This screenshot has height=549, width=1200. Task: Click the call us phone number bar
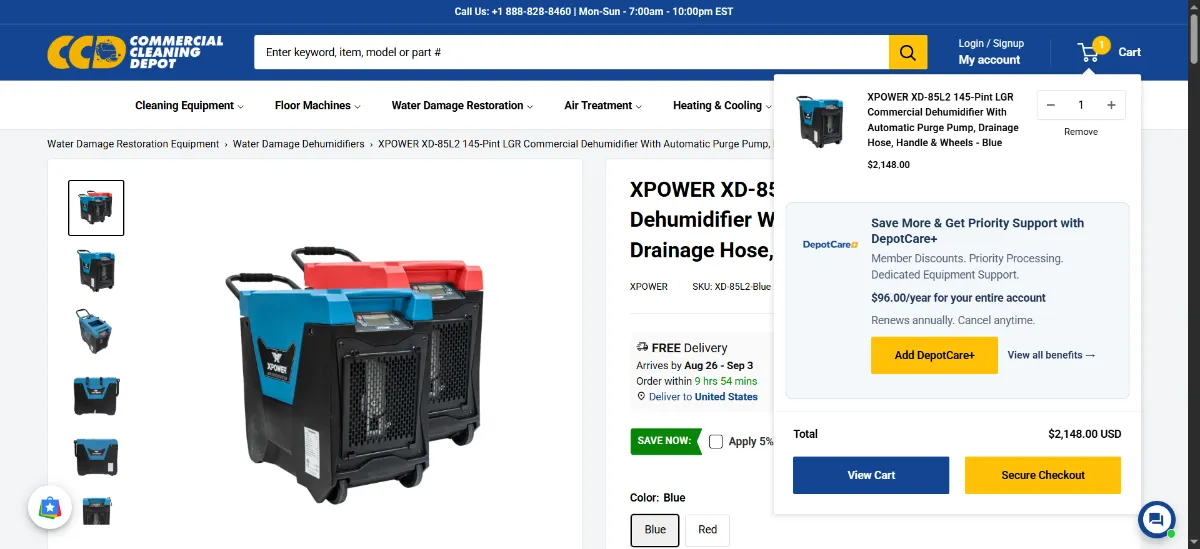coord(594,12)
